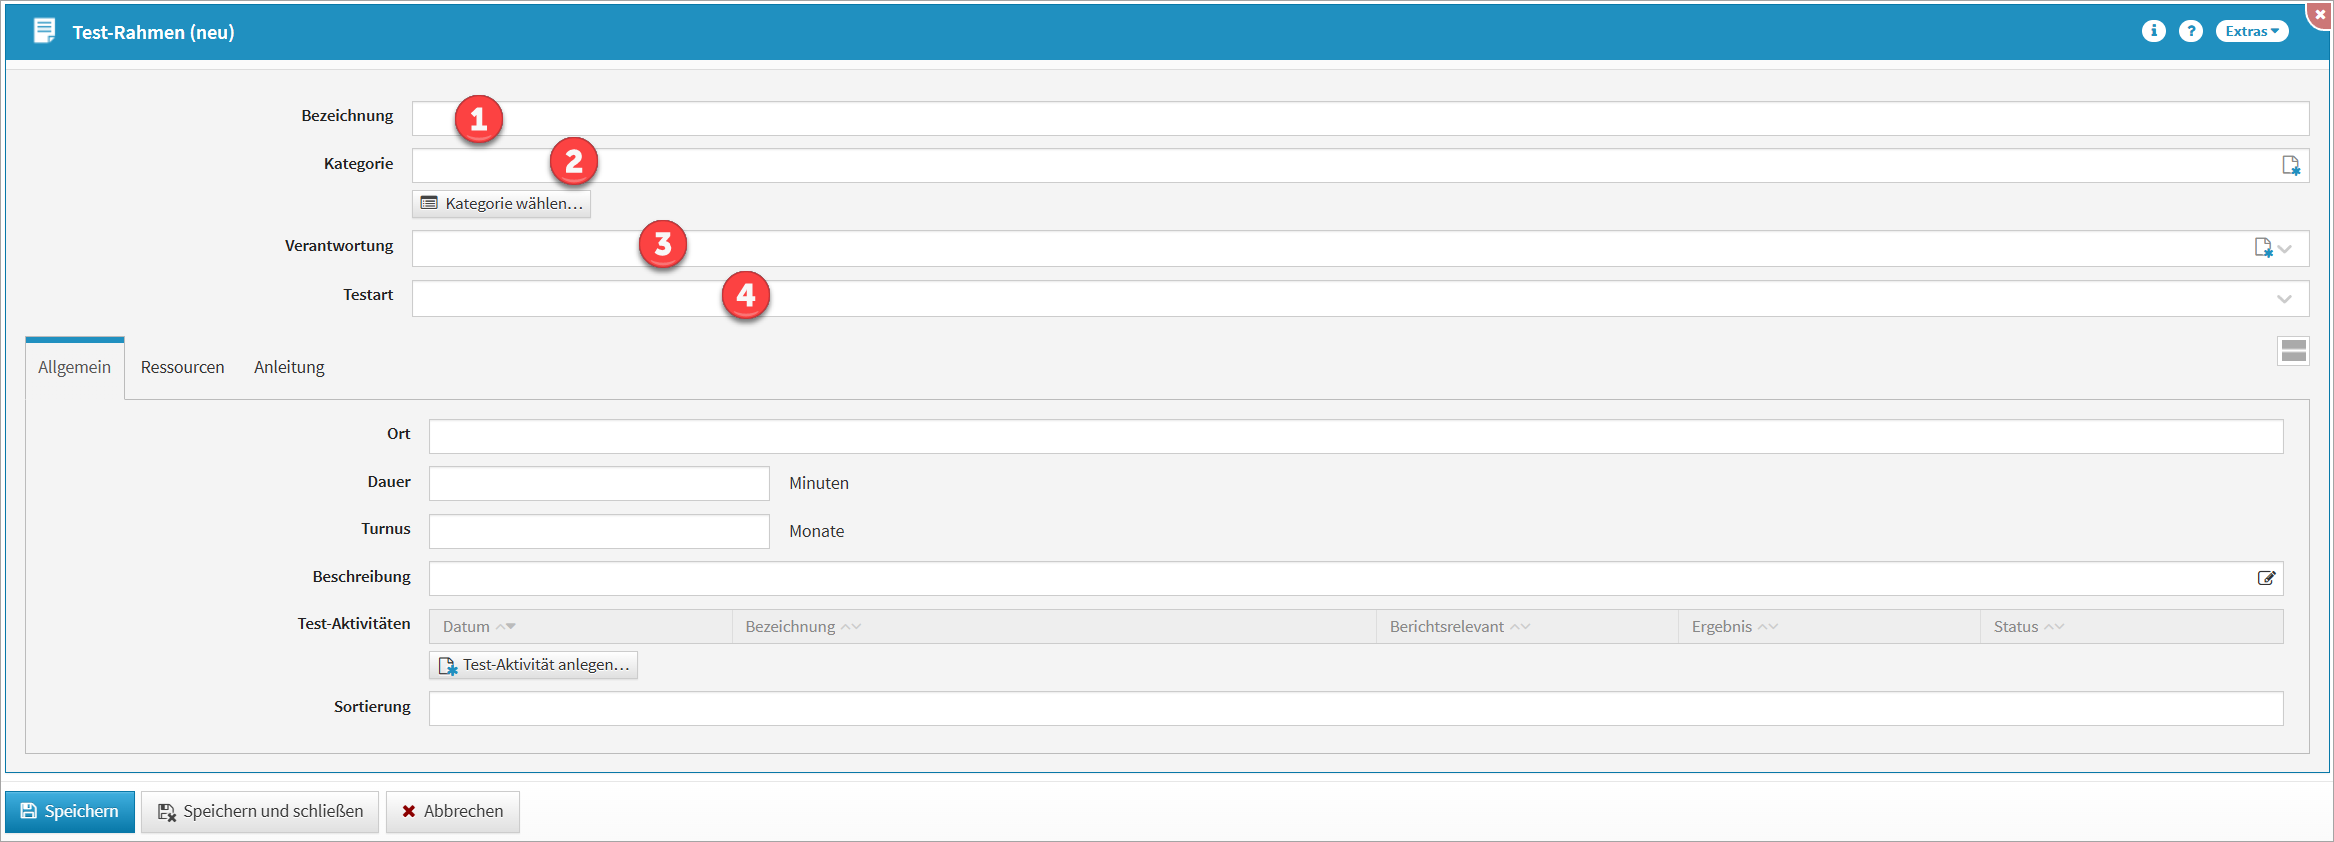Toggle the panel layout icon beside tabs
2334x842 pixels.
(2293, 351)
